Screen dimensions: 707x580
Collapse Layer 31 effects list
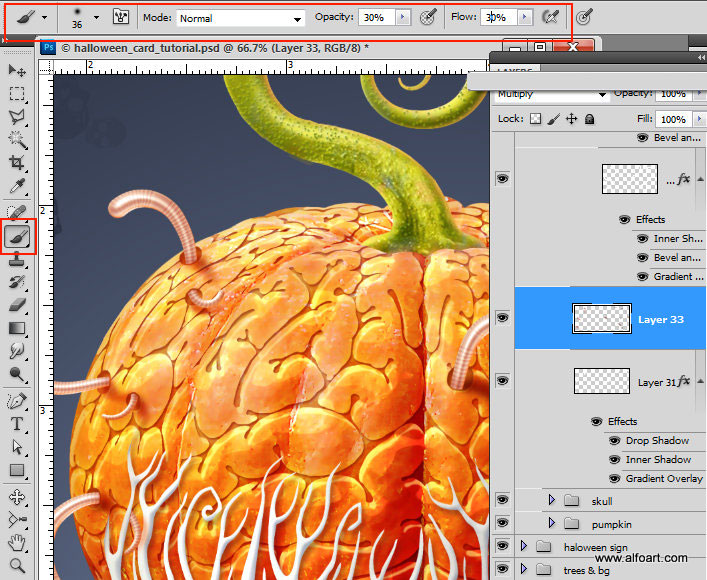pos(700,381)
